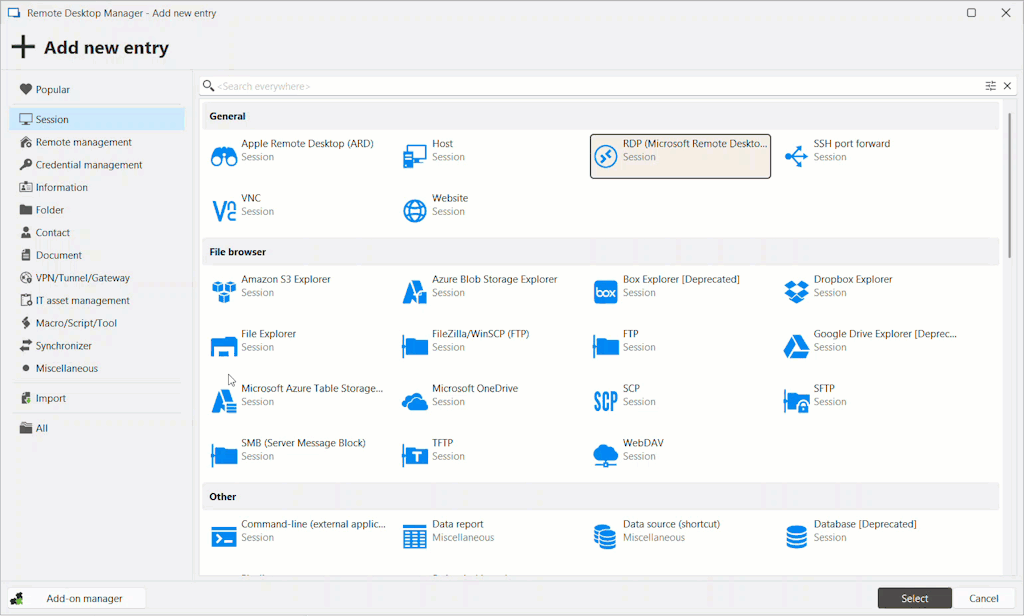1024x616 pixels.
Task: Click the Cancel button
Action: [983, 598]
